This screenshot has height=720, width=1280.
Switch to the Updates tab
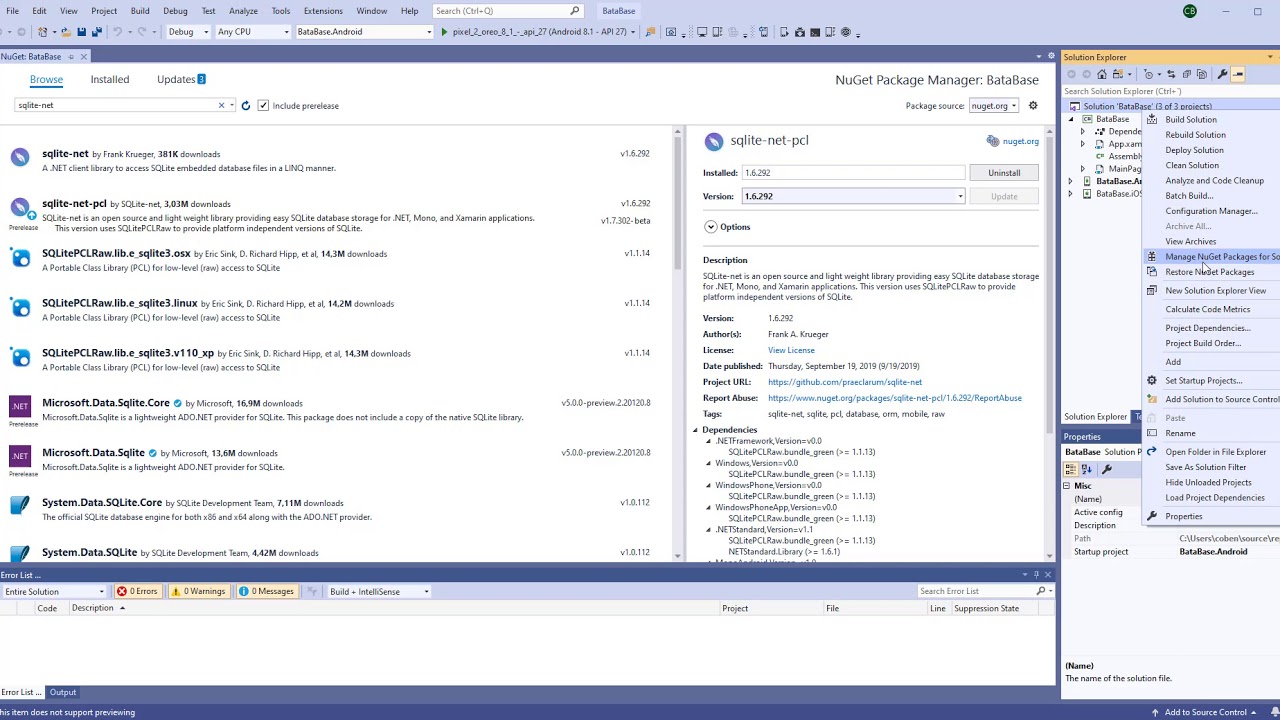click(181, 79)
